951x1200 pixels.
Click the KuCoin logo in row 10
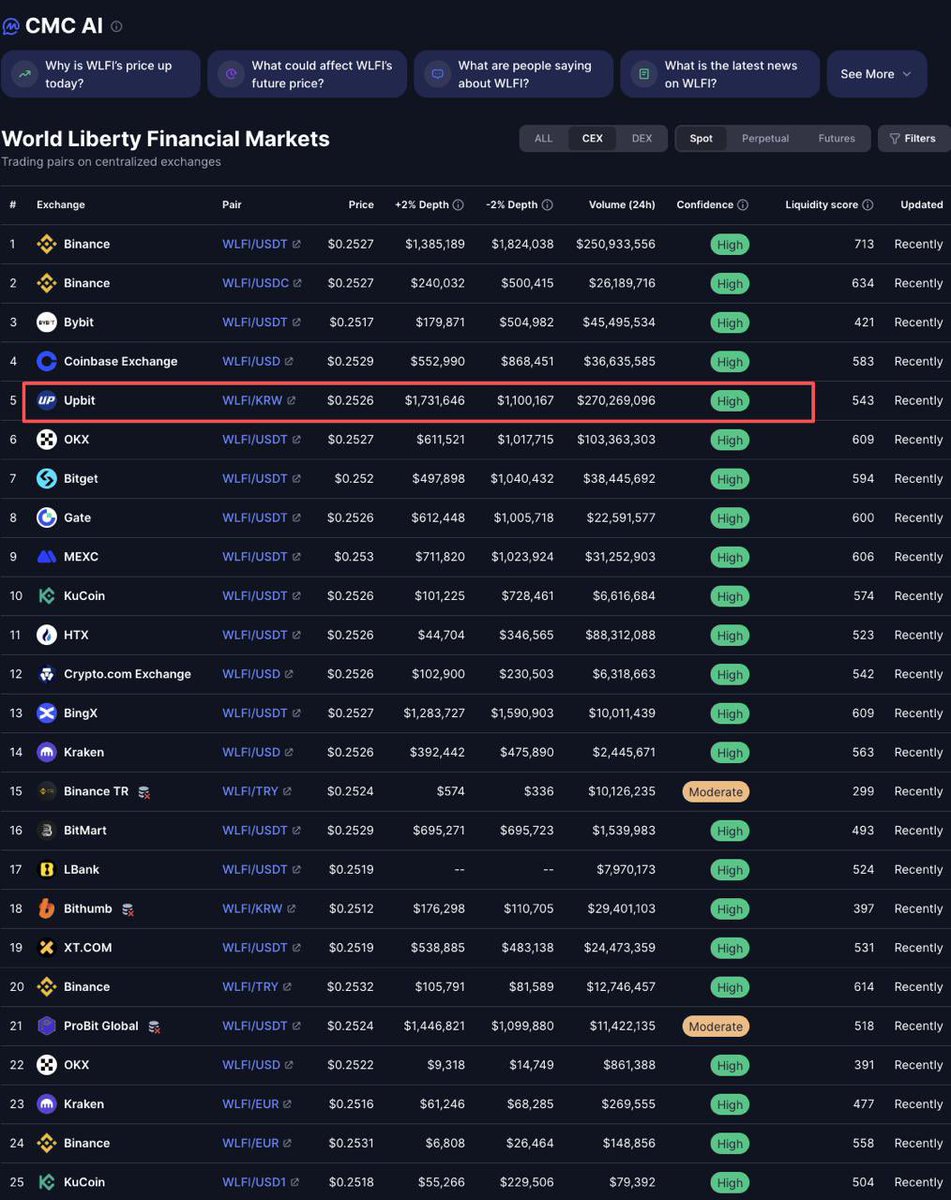point(47,595)
